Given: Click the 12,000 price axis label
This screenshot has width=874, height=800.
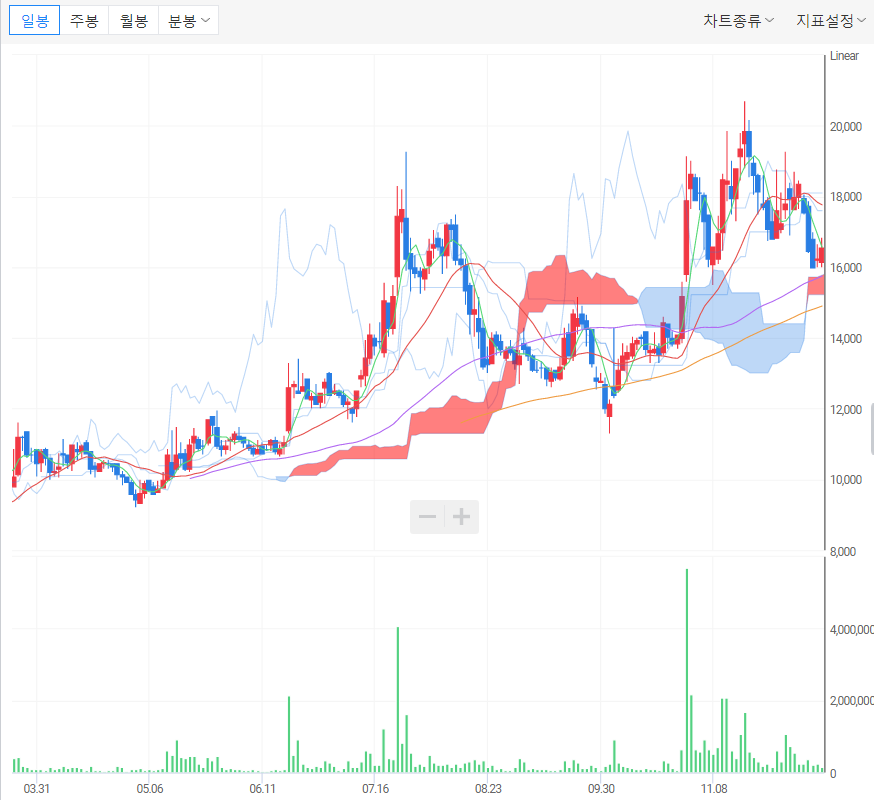Looking at the screenshot, I should (846, 409).
